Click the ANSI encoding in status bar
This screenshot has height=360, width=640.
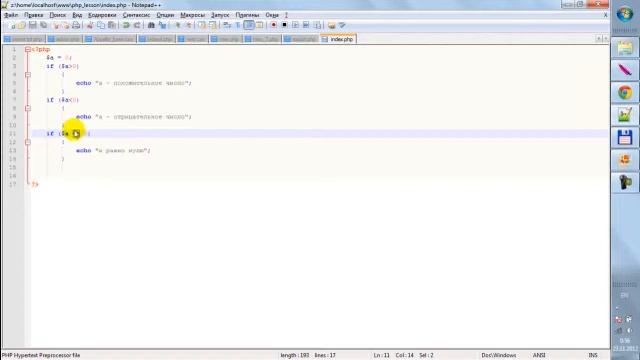coord(539,356)
